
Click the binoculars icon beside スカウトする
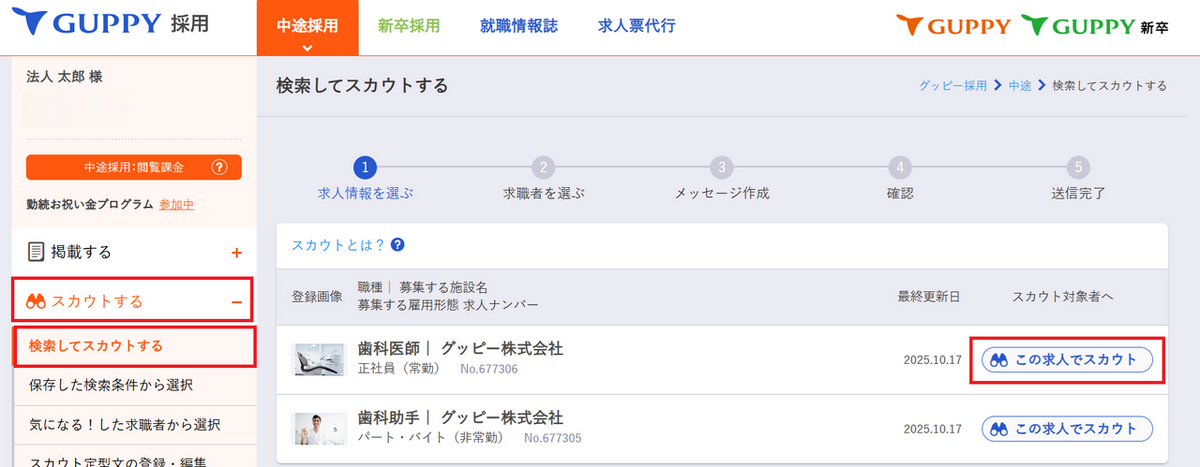pyautogui.click(x=38, y=301)
